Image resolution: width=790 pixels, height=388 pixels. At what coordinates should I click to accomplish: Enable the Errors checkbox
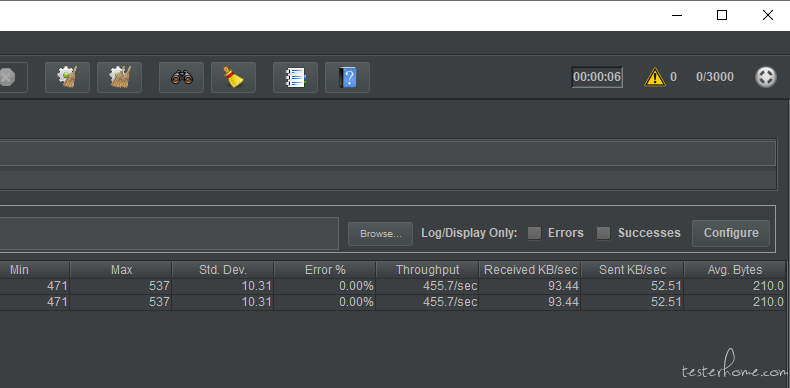point(534,233)
